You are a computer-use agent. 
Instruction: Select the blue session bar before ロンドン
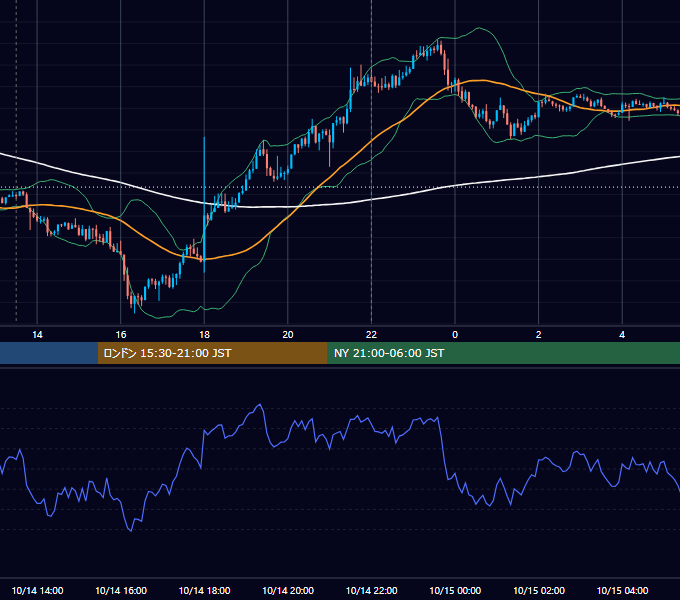(x=49, y=353)
